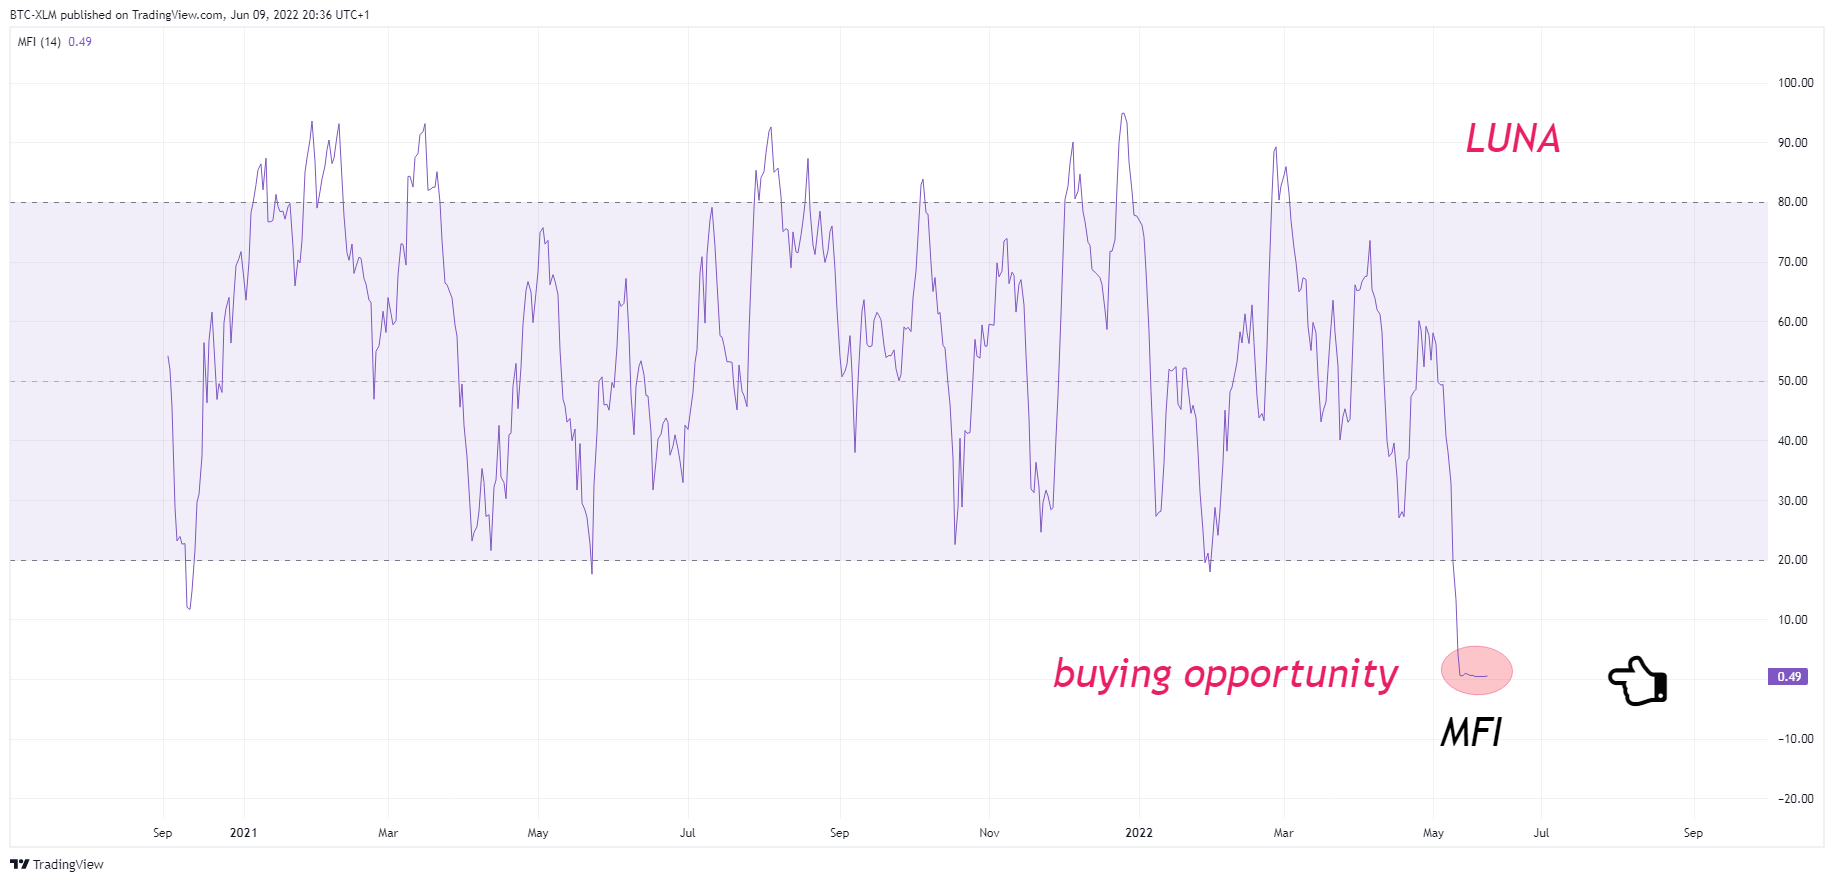Click the Jul label on right side
Image resolution: width=1834 pixels, height=882 pixels.
pyautogui.click(x=1541, y=833)
